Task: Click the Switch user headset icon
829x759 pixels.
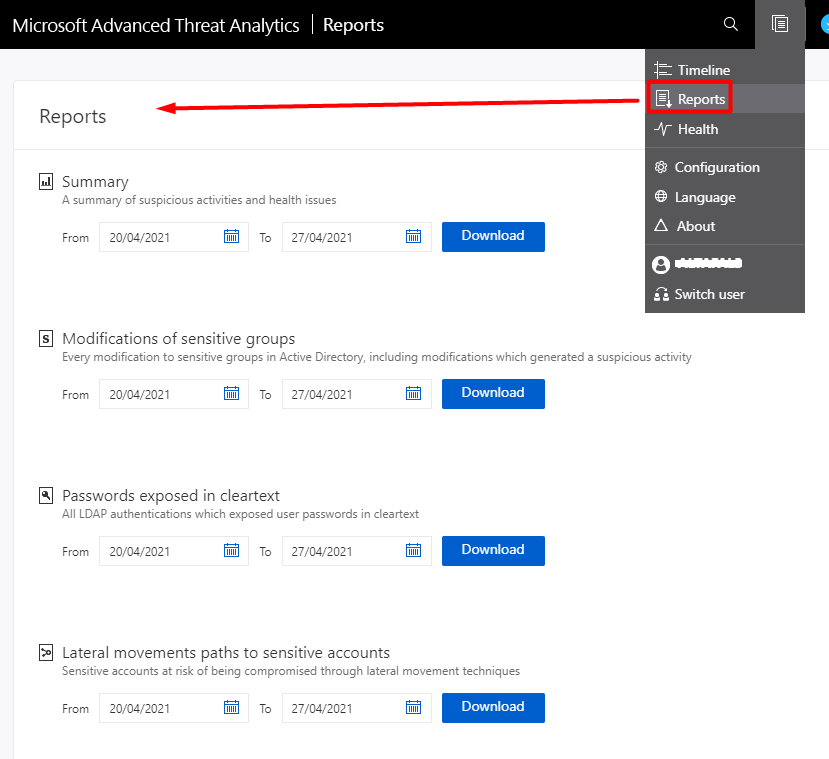Action: (x=661, y=294)
